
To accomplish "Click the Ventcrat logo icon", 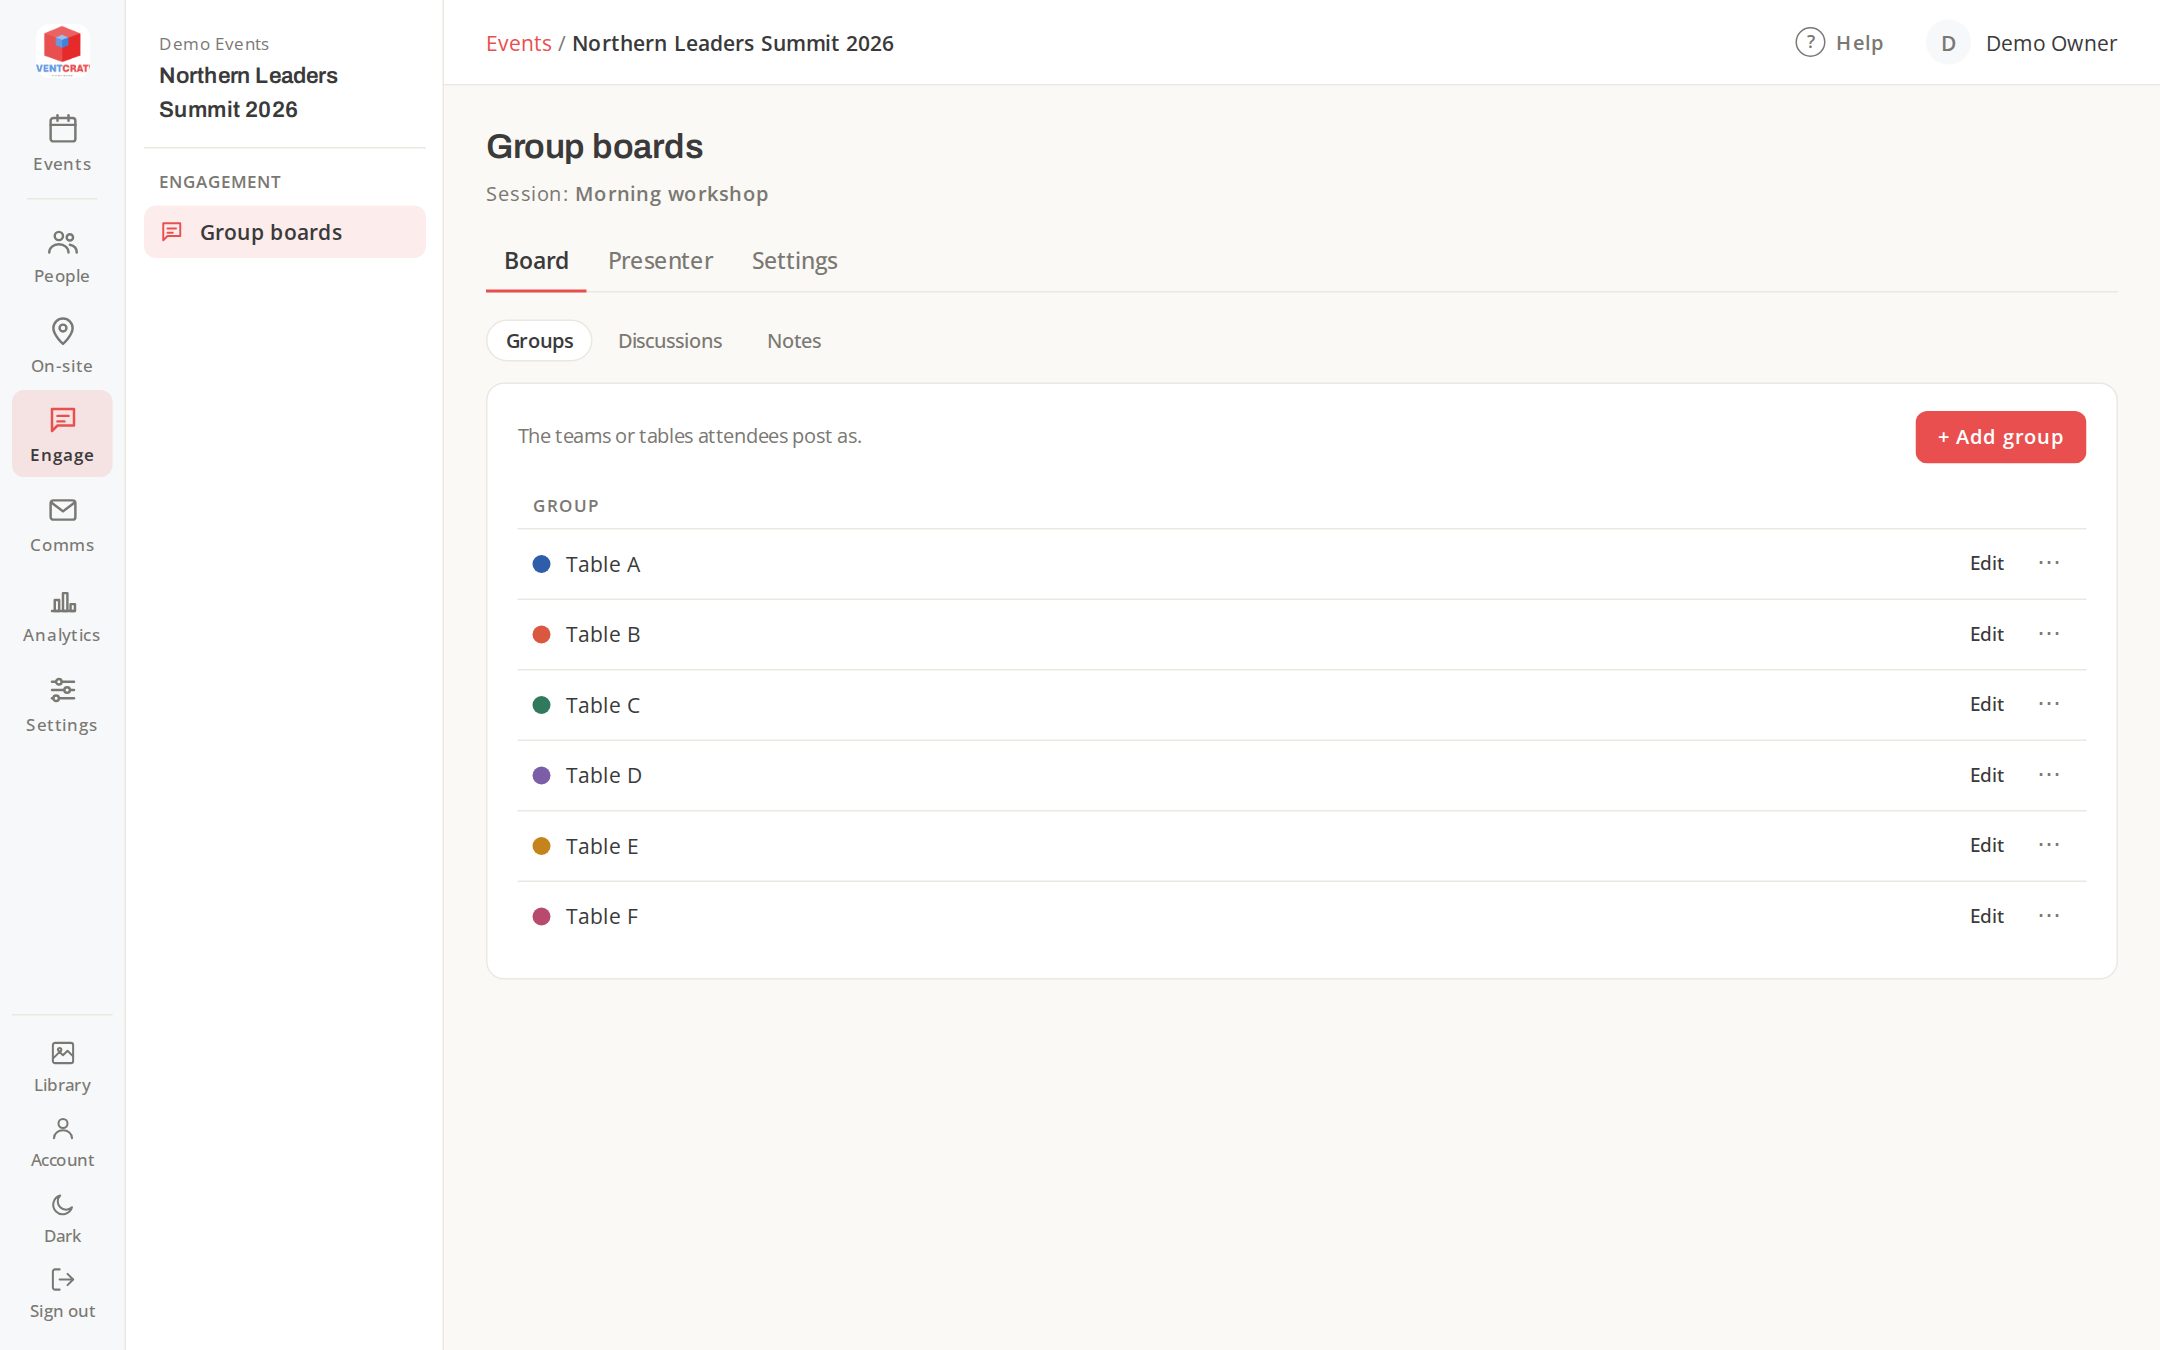I will [x=62, y=50].
